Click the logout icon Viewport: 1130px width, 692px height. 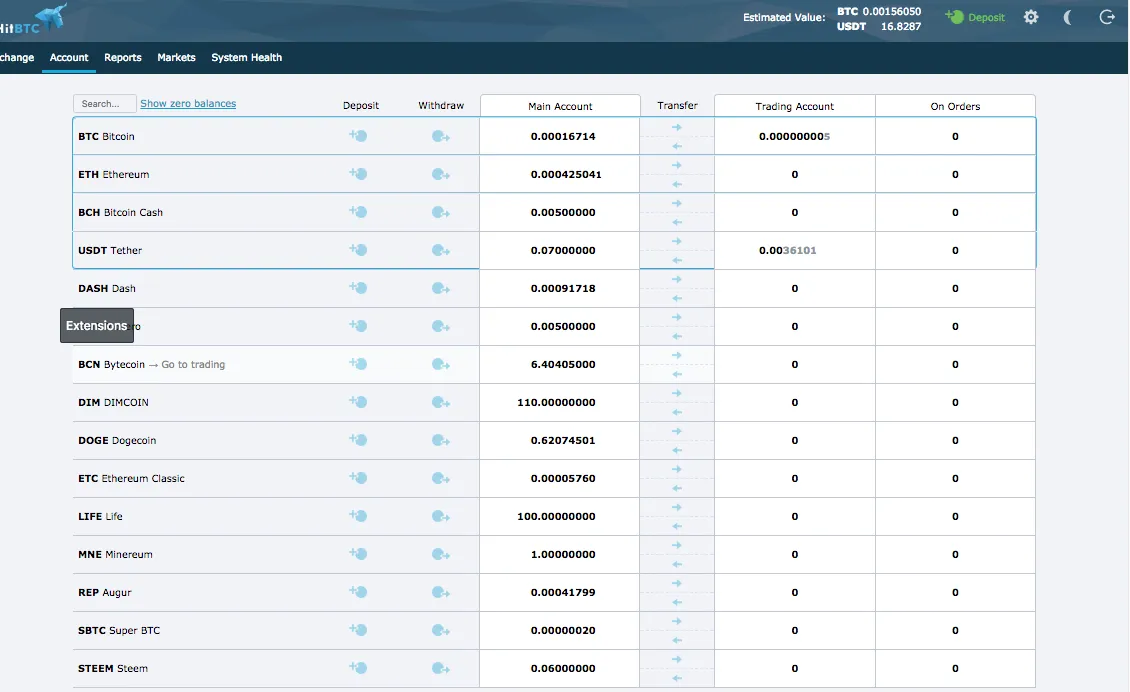1107,17
